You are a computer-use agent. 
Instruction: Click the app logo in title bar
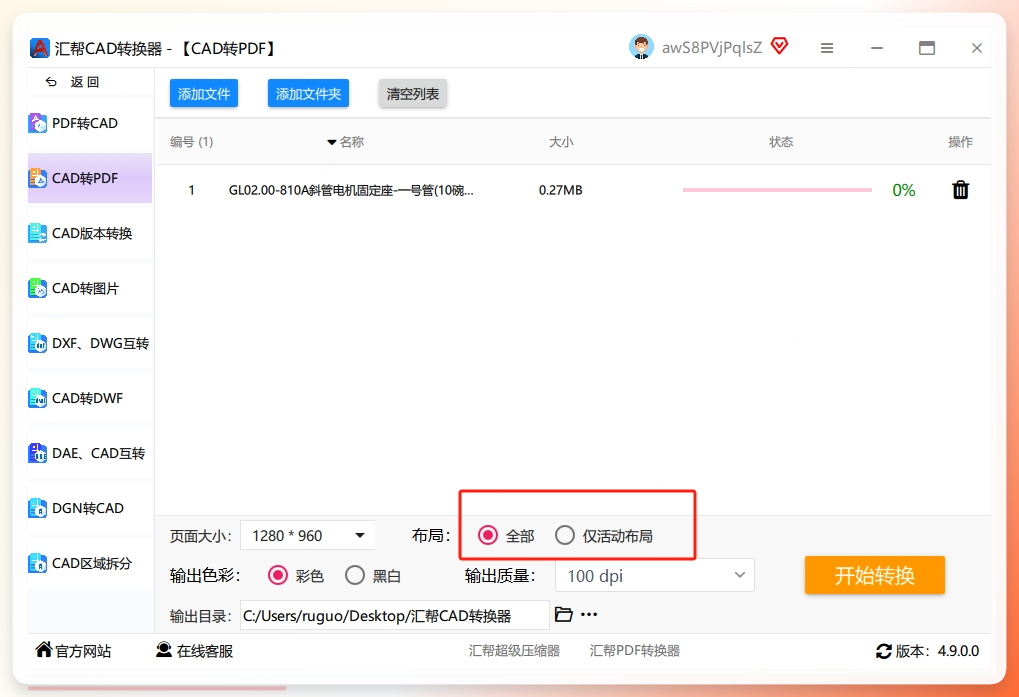[x=40, y=48]
